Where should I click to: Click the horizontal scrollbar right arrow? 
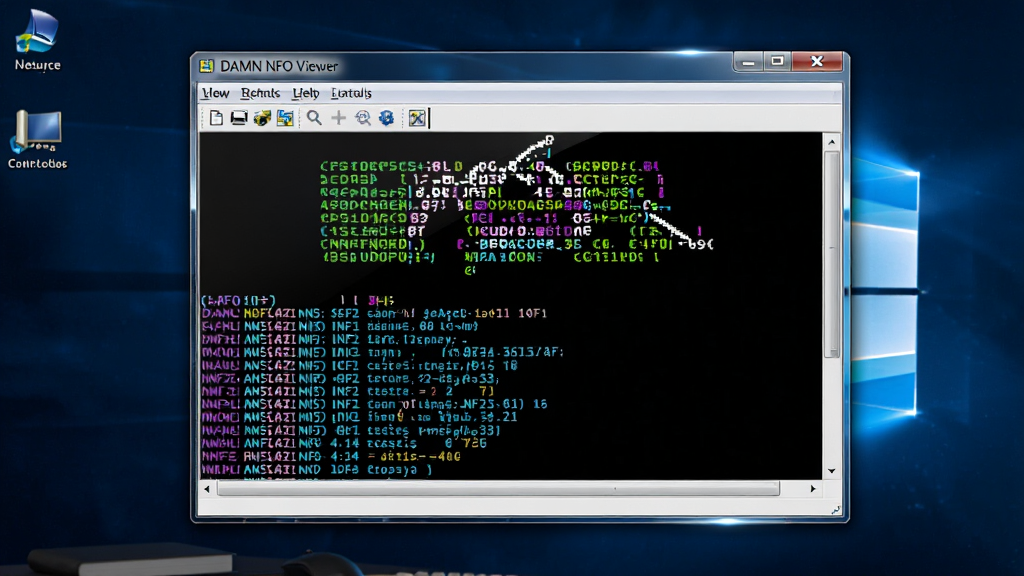tap(813, 488)
